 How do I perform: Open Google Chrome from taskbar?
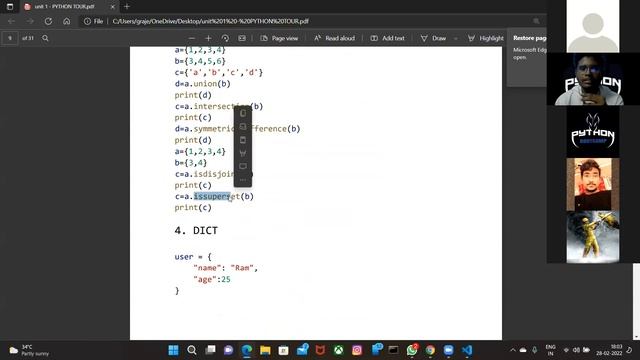point(430,350)
